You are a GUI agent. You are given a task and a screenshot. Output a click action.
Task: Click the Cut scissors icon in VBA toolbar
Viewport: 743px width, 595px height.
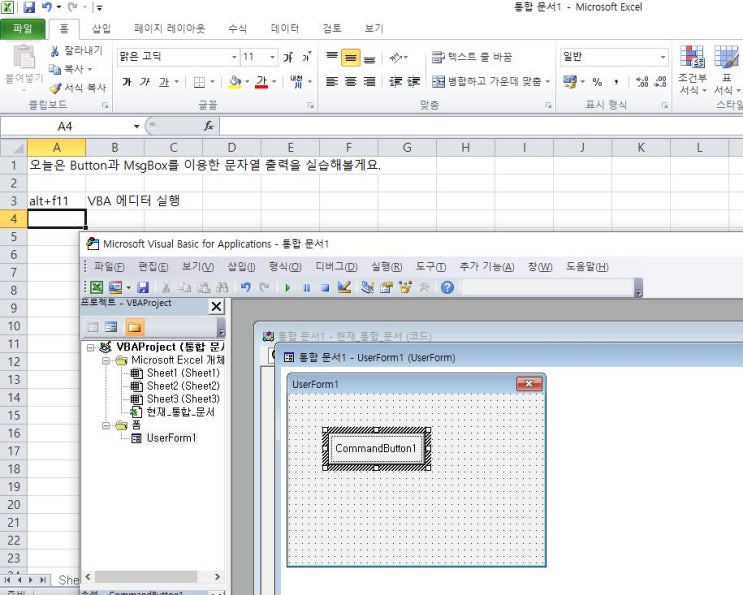click(166, 287)
